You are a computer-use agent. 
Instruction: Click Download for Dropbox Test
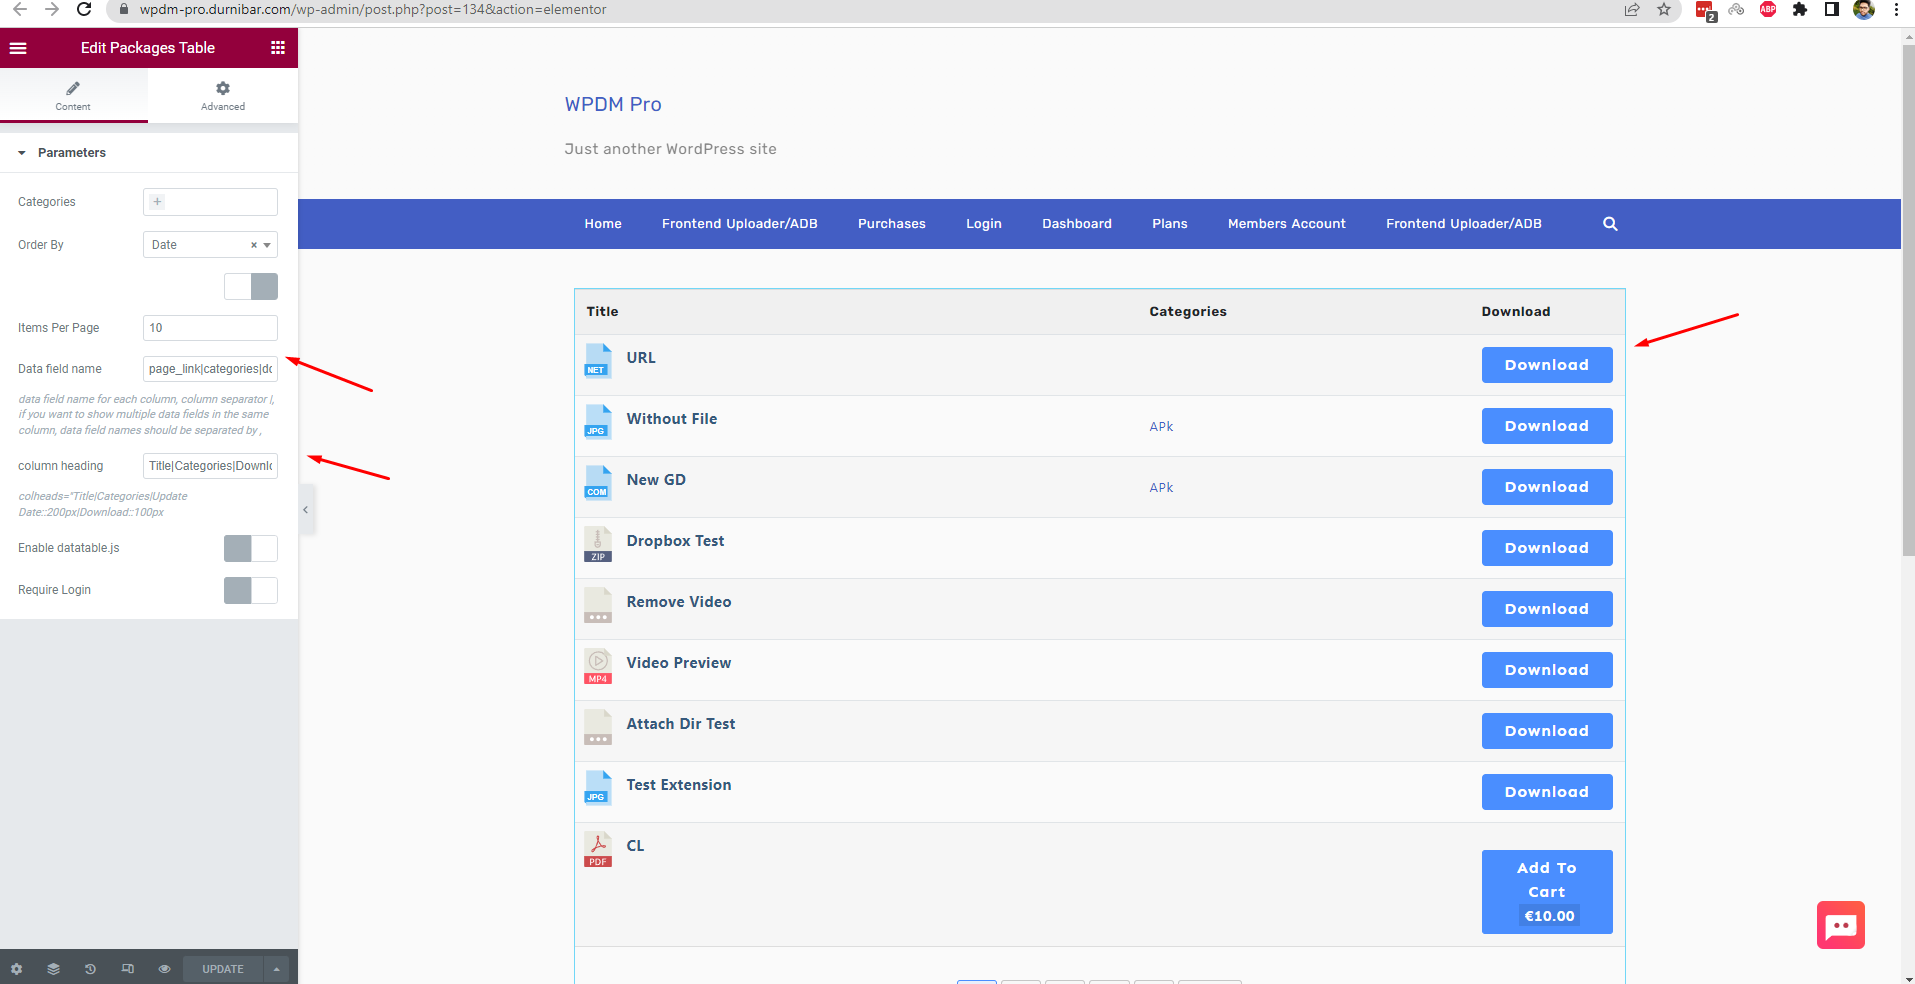[1547, 548]
